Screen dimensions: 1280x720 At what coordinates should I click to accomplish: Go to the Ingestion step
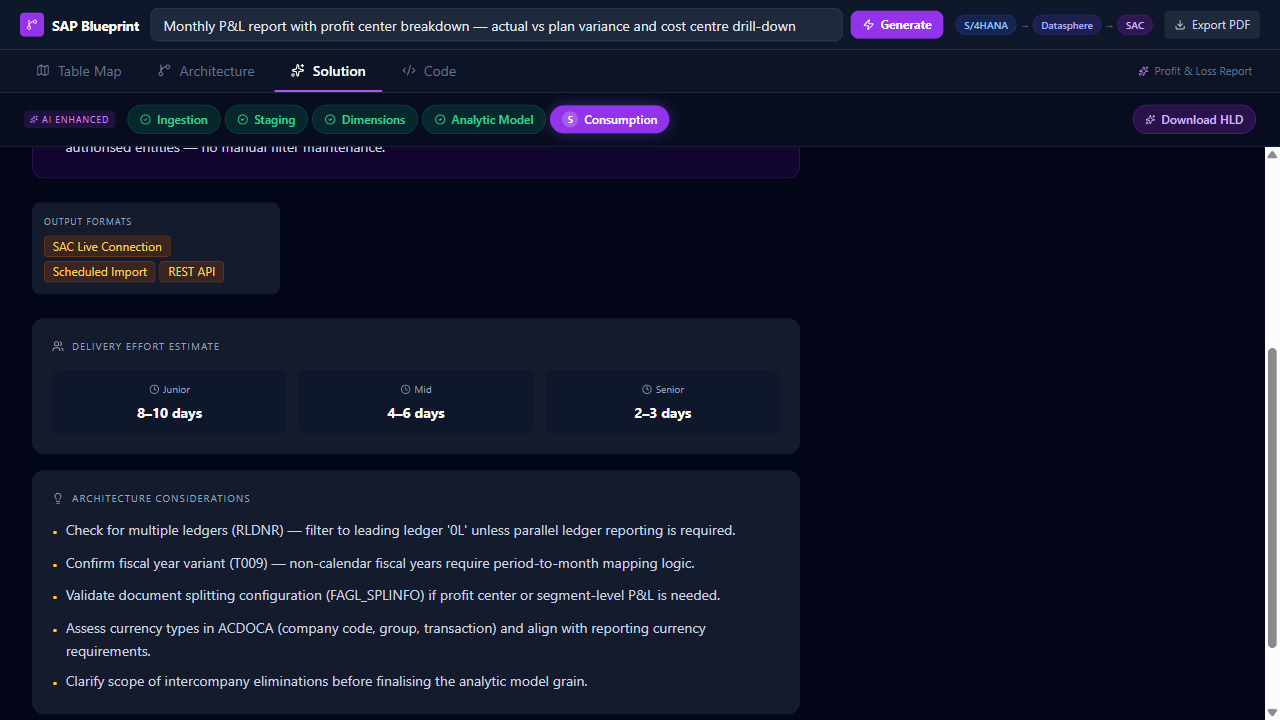point(173,120)
